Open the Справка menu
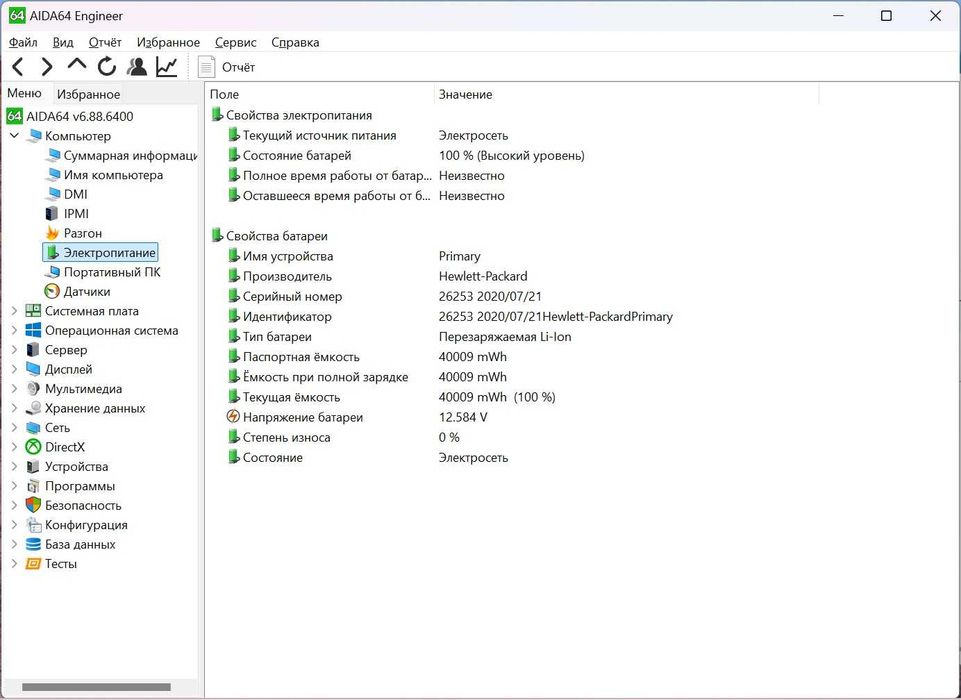The width and height of the screenshot is (961, 700). (x=295, y=42)
